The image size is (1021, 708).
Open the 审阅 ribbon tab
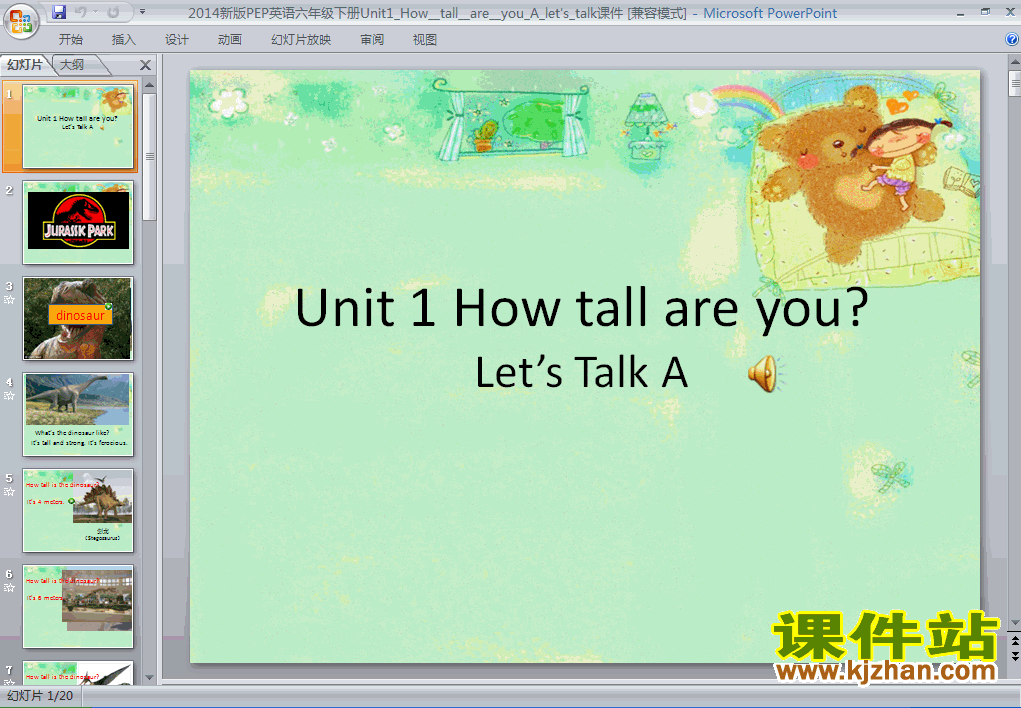pos(372,40)
